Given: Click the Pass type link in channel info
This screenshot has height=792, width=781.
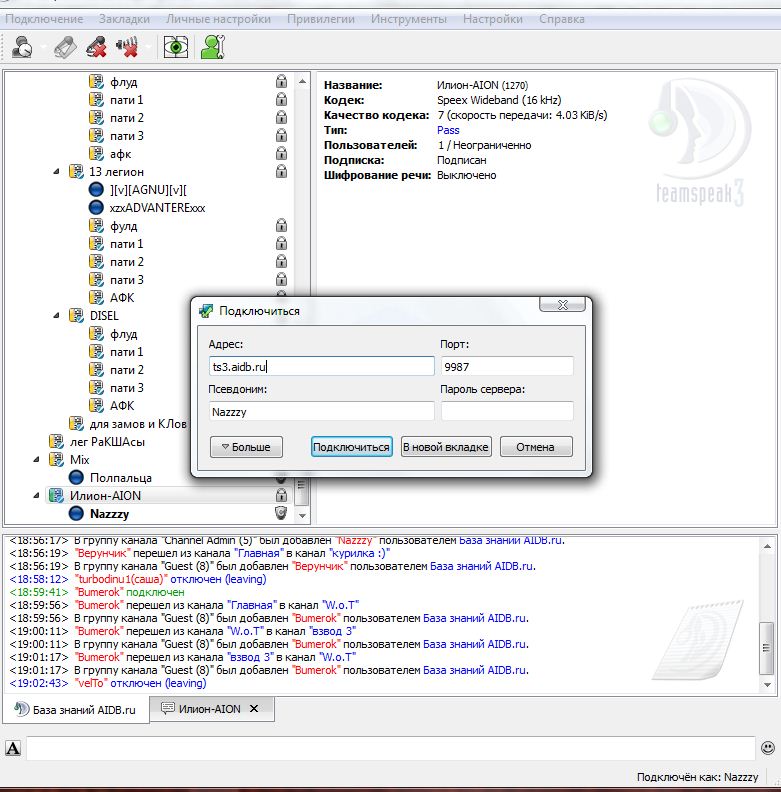Looking at the screenshot, I should pyautogui.click(x=448, y=130).
